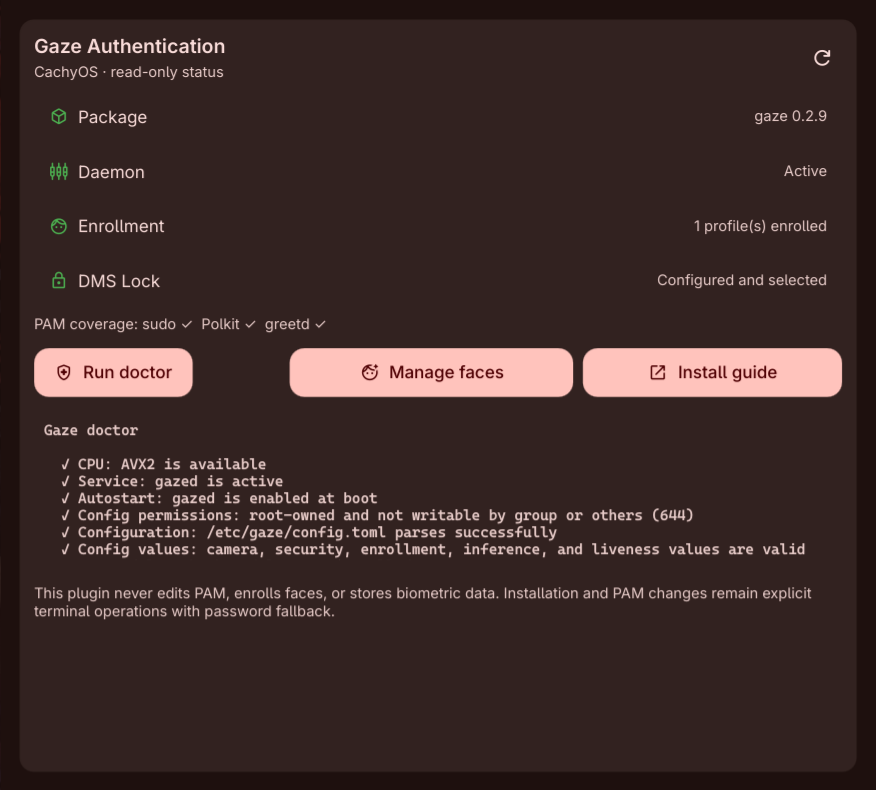
Task: Click the refresh status icon
Action: 822,58
